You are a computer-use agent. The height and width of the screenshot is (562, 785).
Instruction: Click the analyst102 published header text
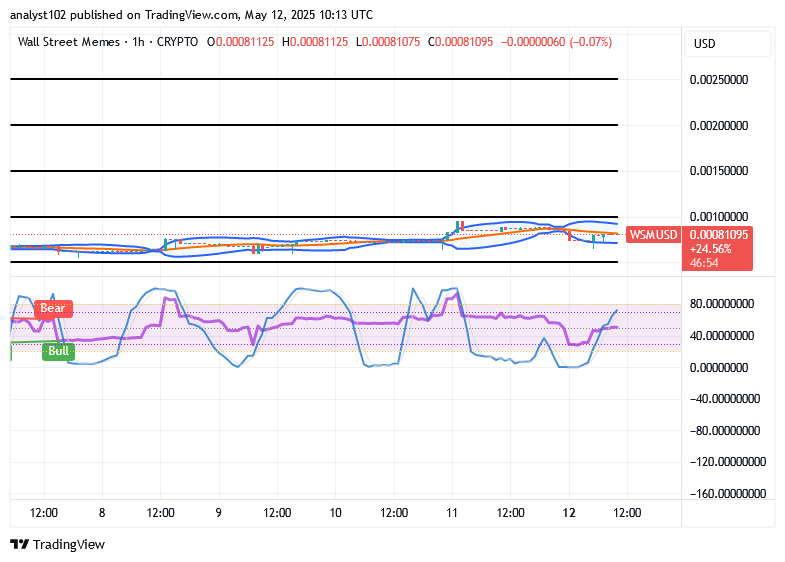pos(191,15)
